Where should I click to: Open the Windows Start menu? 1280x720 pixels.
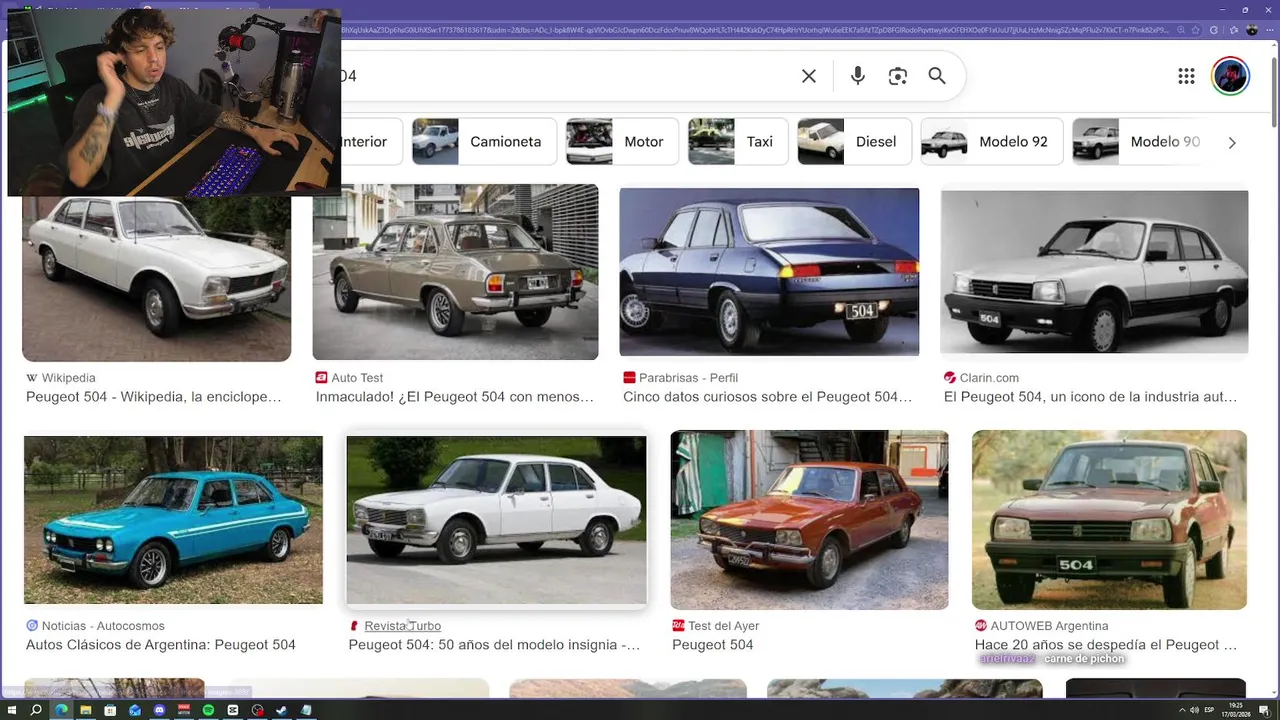coord(12,710)
